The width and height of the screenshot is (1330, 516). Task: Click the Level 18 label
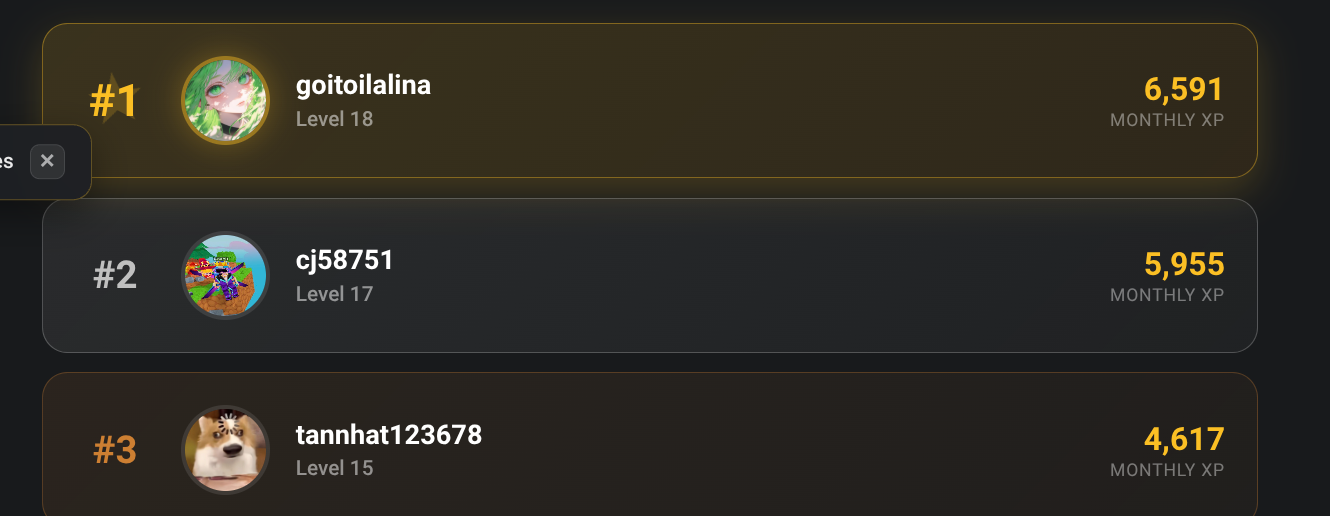[x=334, y=119]
